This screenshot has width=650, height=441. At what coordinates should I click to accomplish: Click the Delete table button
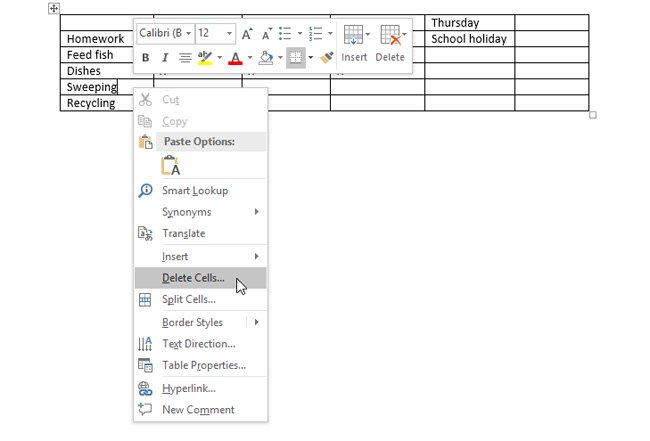click(x=390, y=45)
